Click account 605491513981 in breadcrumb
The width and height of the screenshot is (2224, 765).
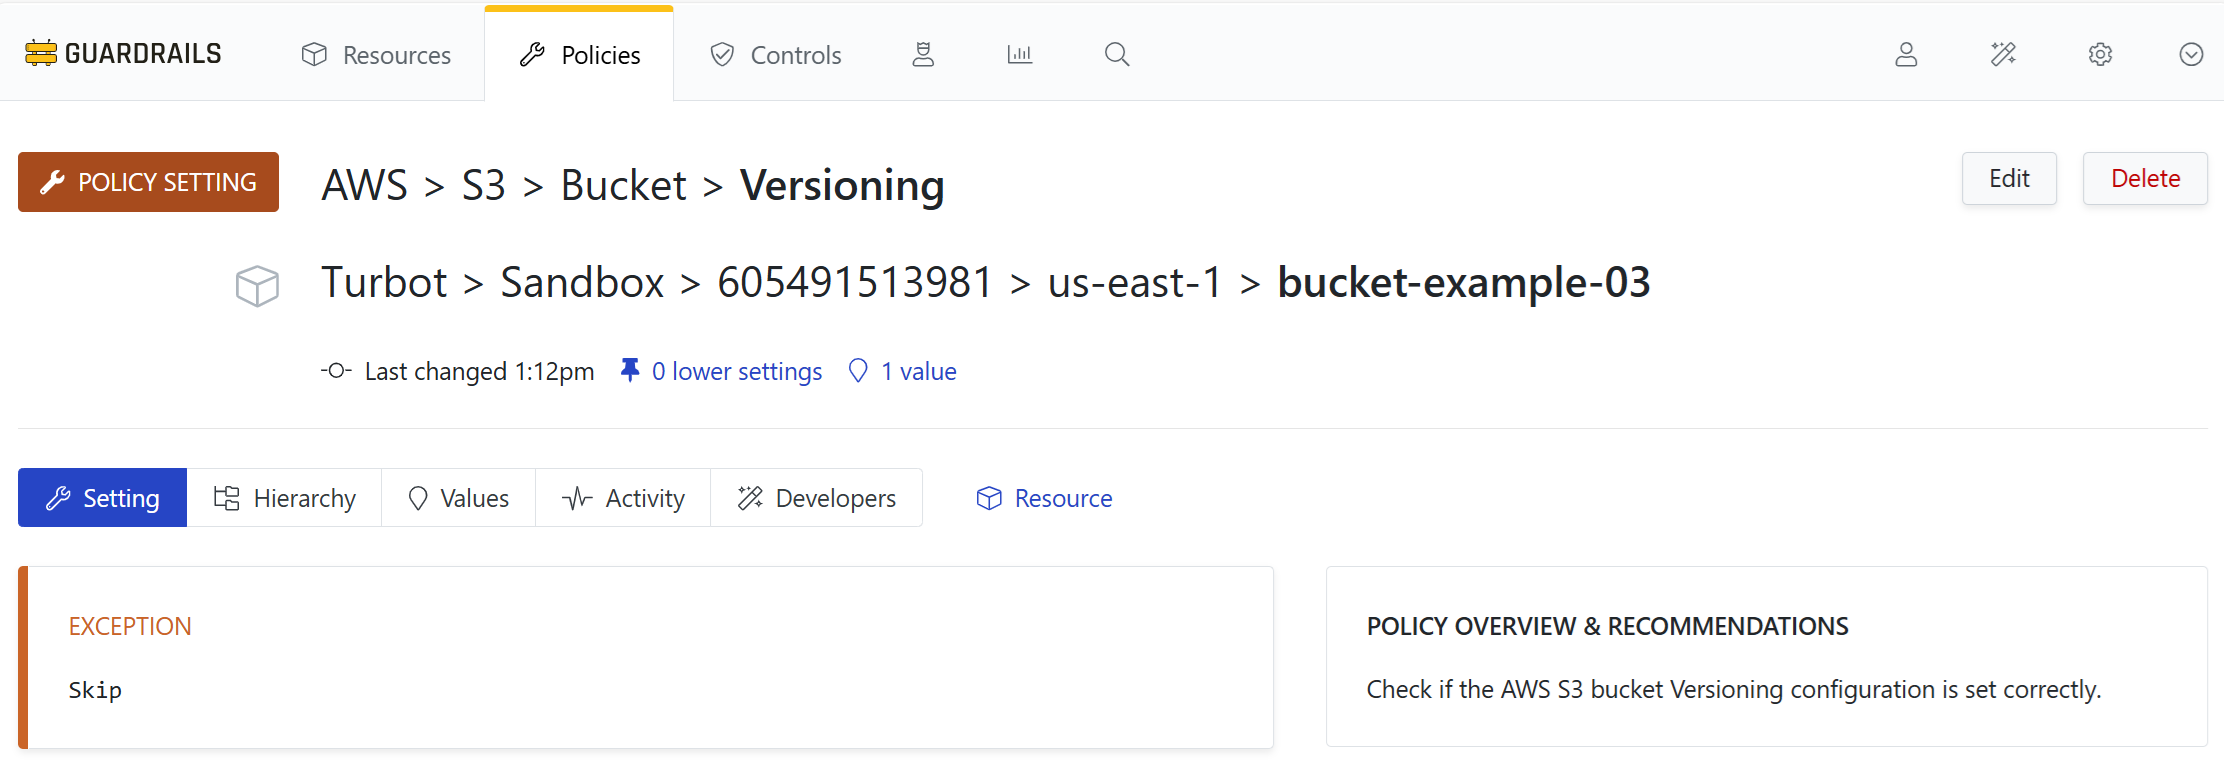[855, 283]
